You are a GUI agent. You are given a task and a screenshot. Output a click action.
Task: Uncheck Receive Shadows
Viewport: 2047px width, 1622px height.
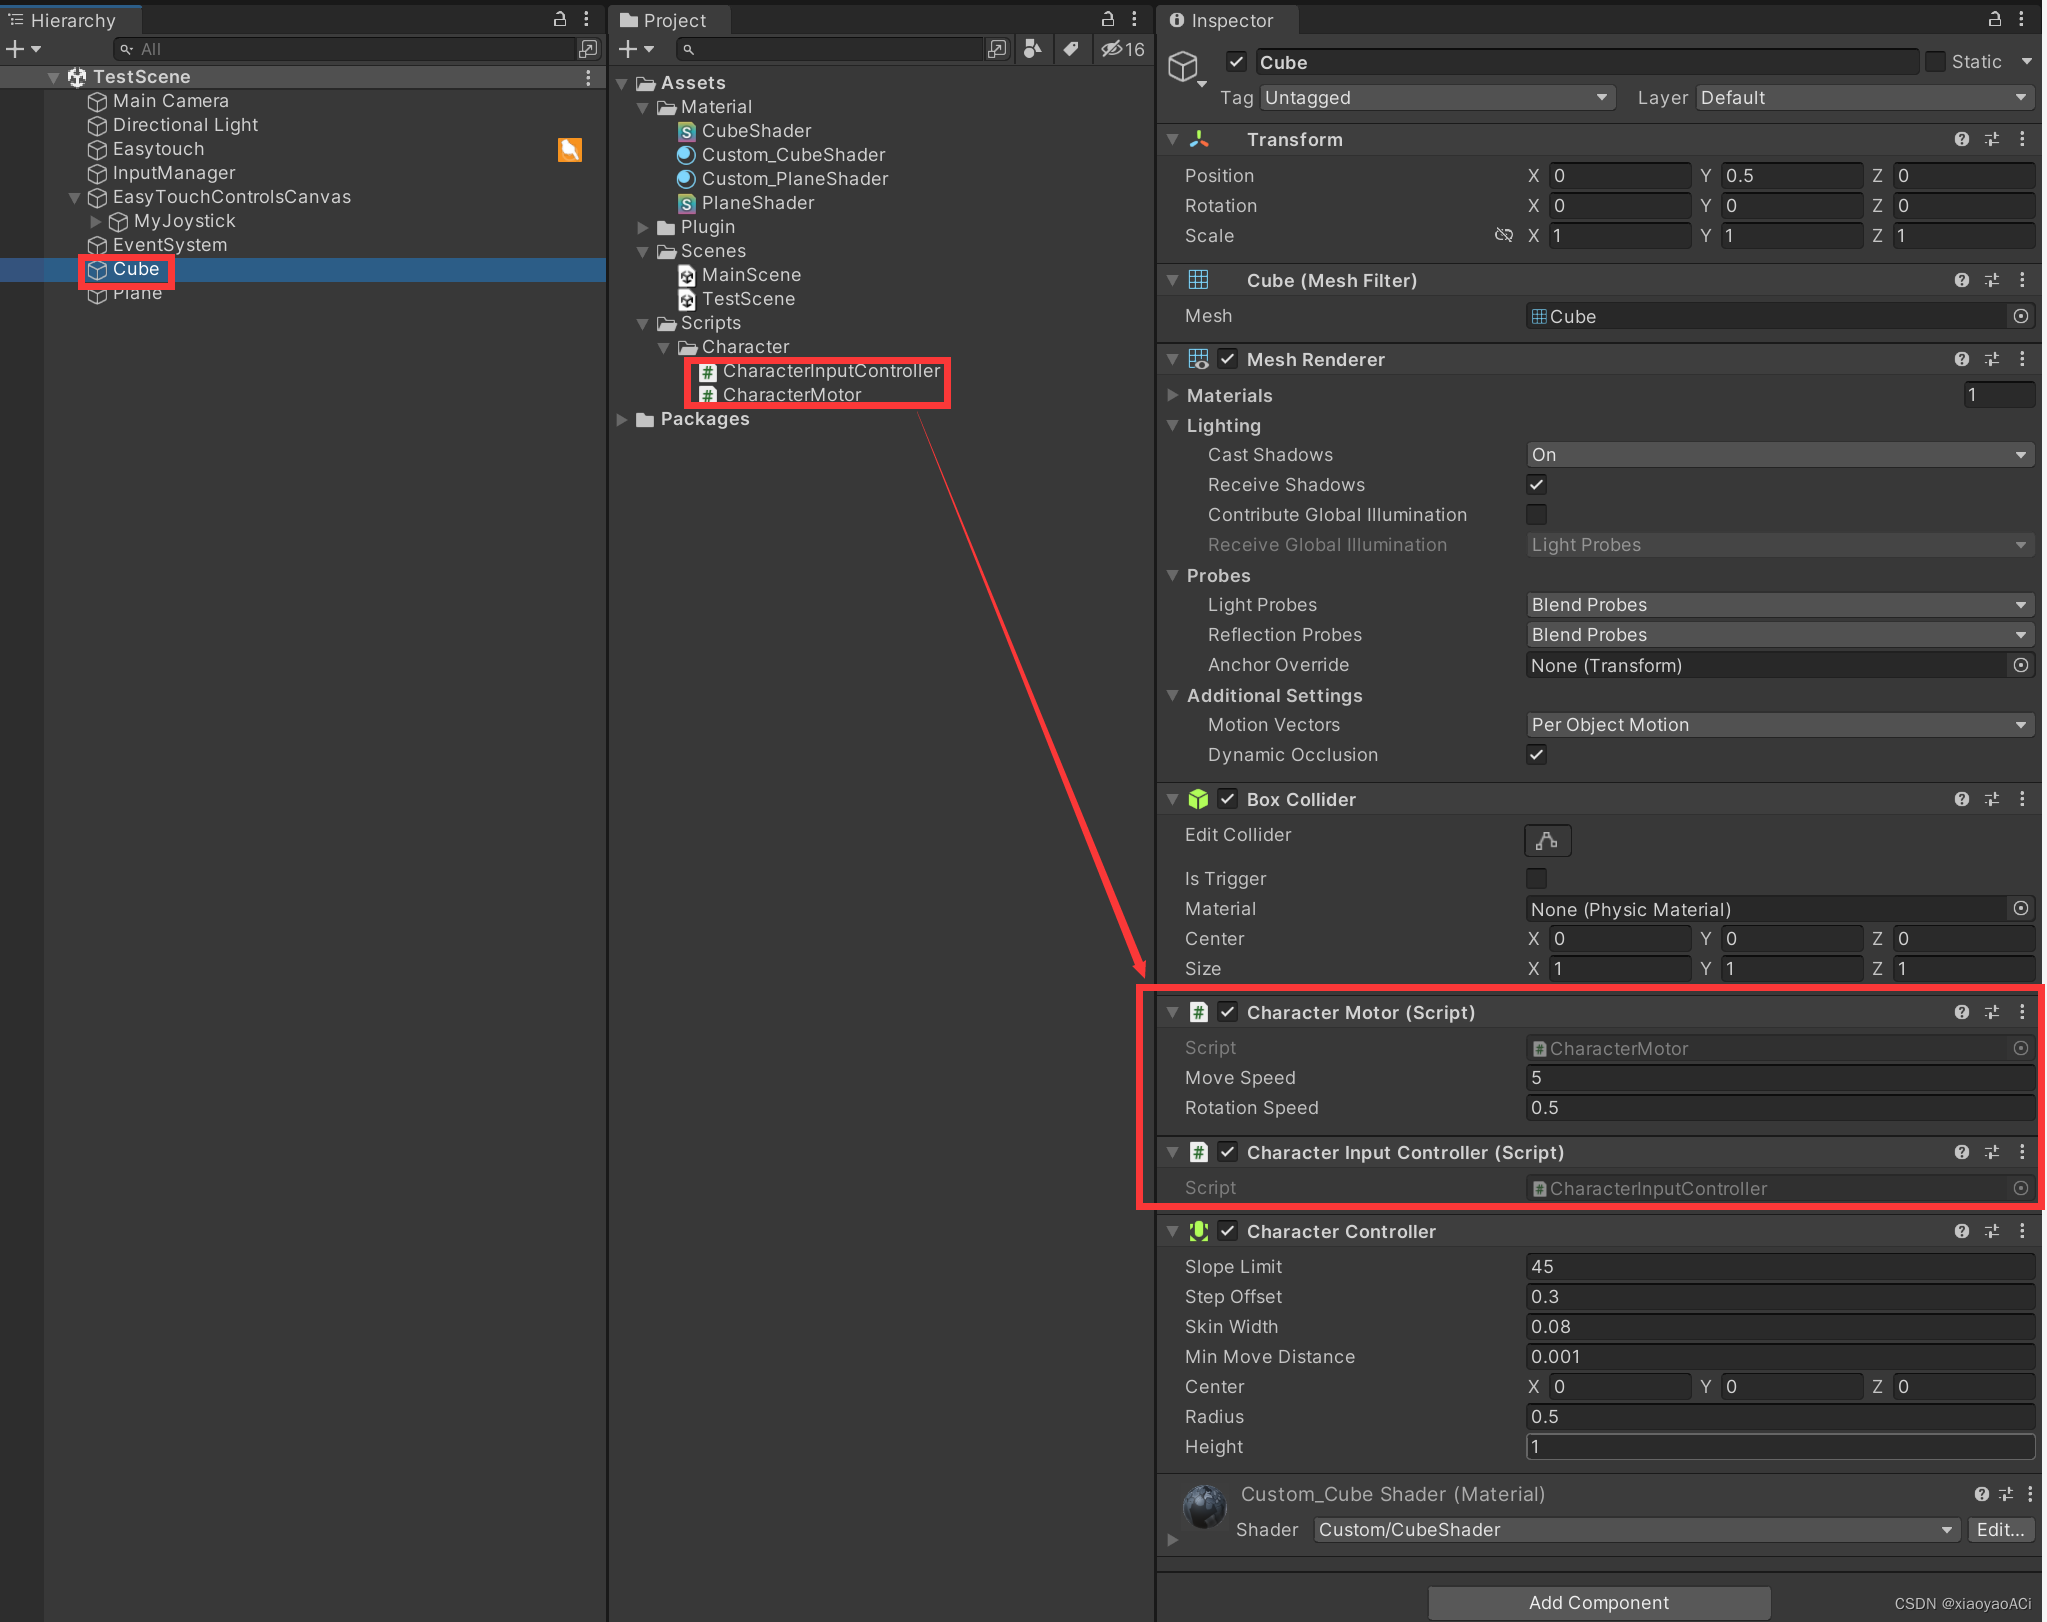(x=1537, y=485)
